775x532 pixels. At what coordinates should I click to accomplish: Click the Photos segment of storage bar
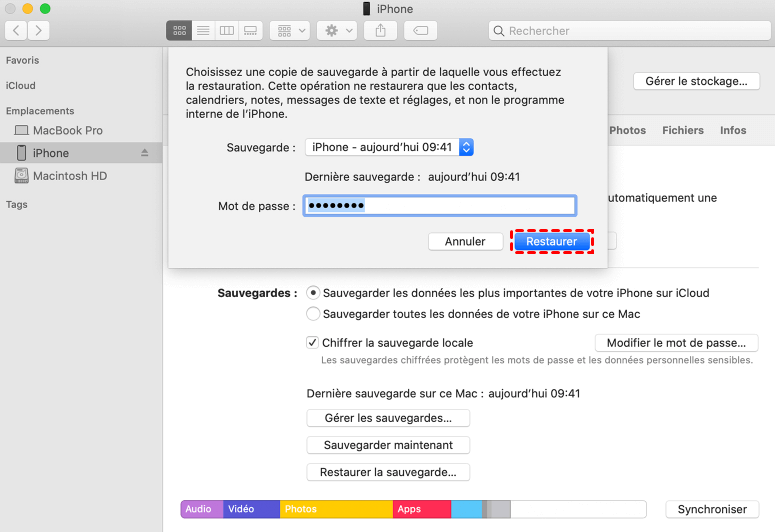336,509
